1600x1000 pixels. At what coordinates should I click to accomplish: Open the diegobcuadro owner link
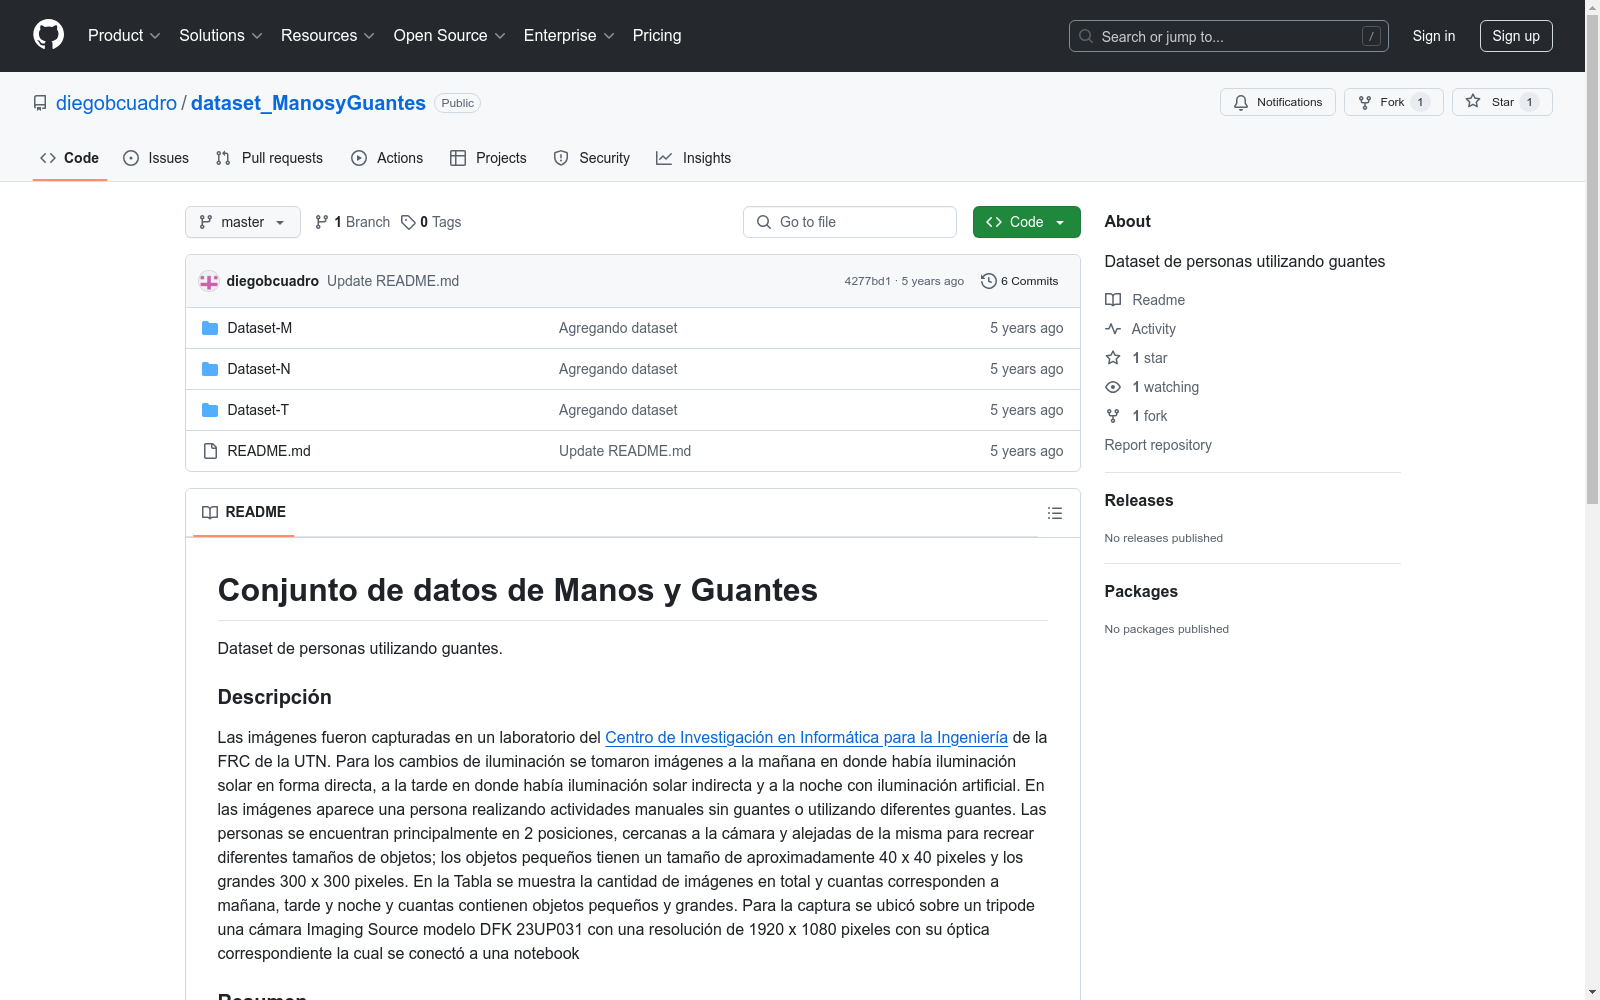click(x=116, y=103)
